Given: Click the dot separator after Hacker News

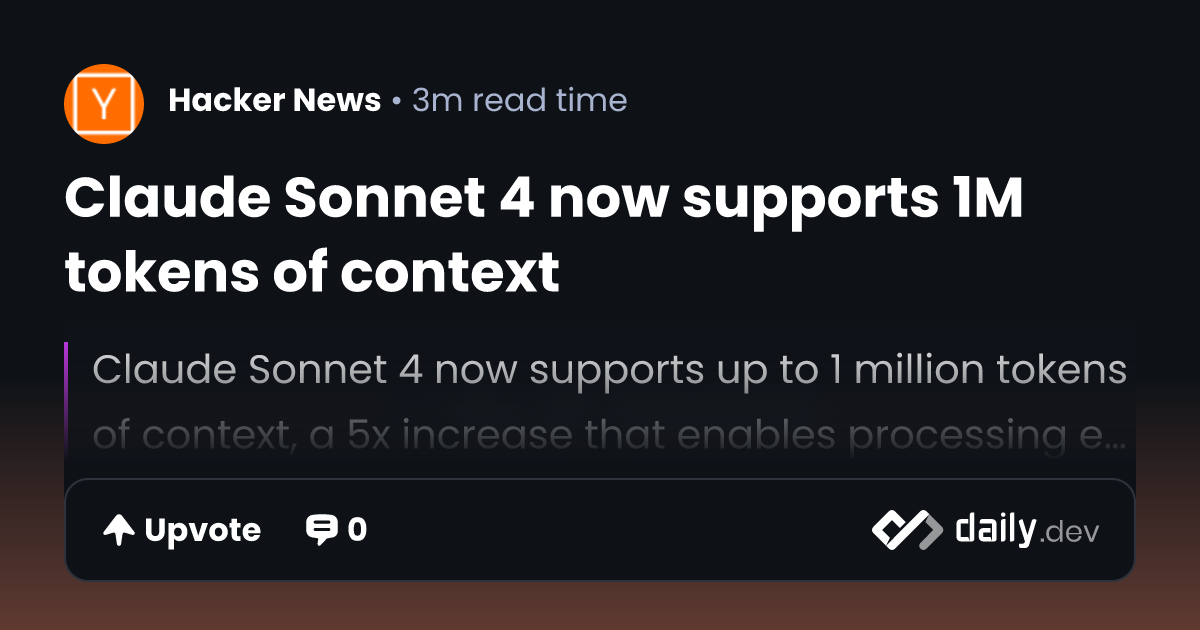Looking at the screenshot, I should pos(397,101).
